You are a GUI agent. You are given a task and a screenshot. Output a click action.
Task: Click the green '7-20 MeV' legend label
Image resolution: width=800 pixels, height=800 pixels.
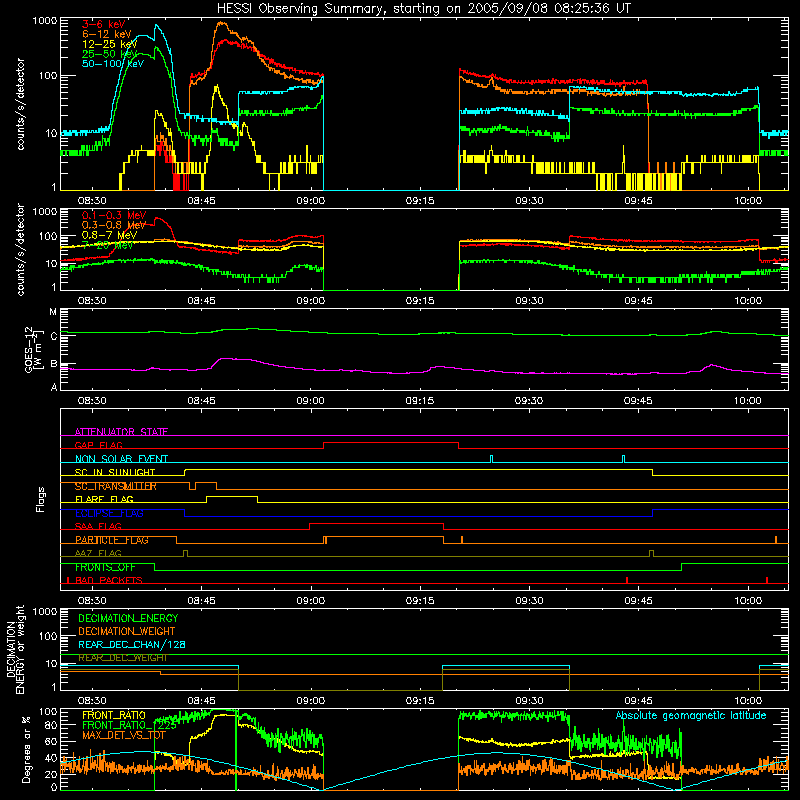tap(108, 245)
